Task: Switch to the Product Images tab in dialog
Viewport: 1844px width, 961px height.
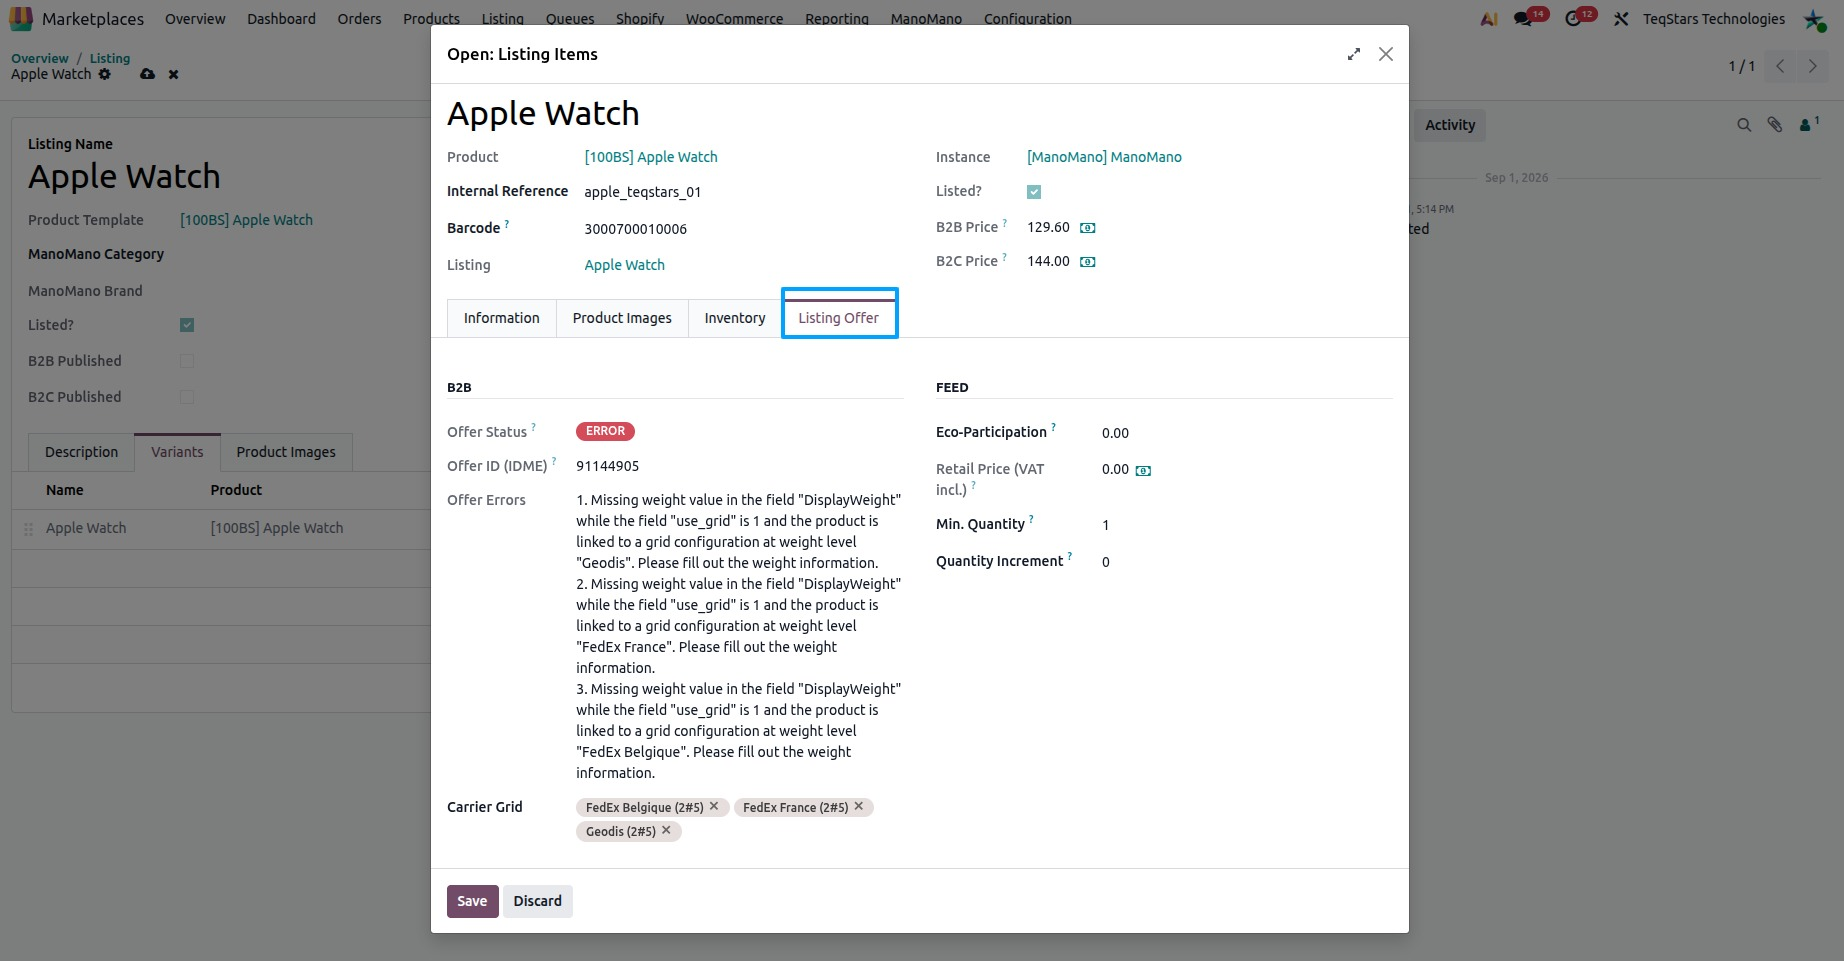Action: click(x=622, y=318)
